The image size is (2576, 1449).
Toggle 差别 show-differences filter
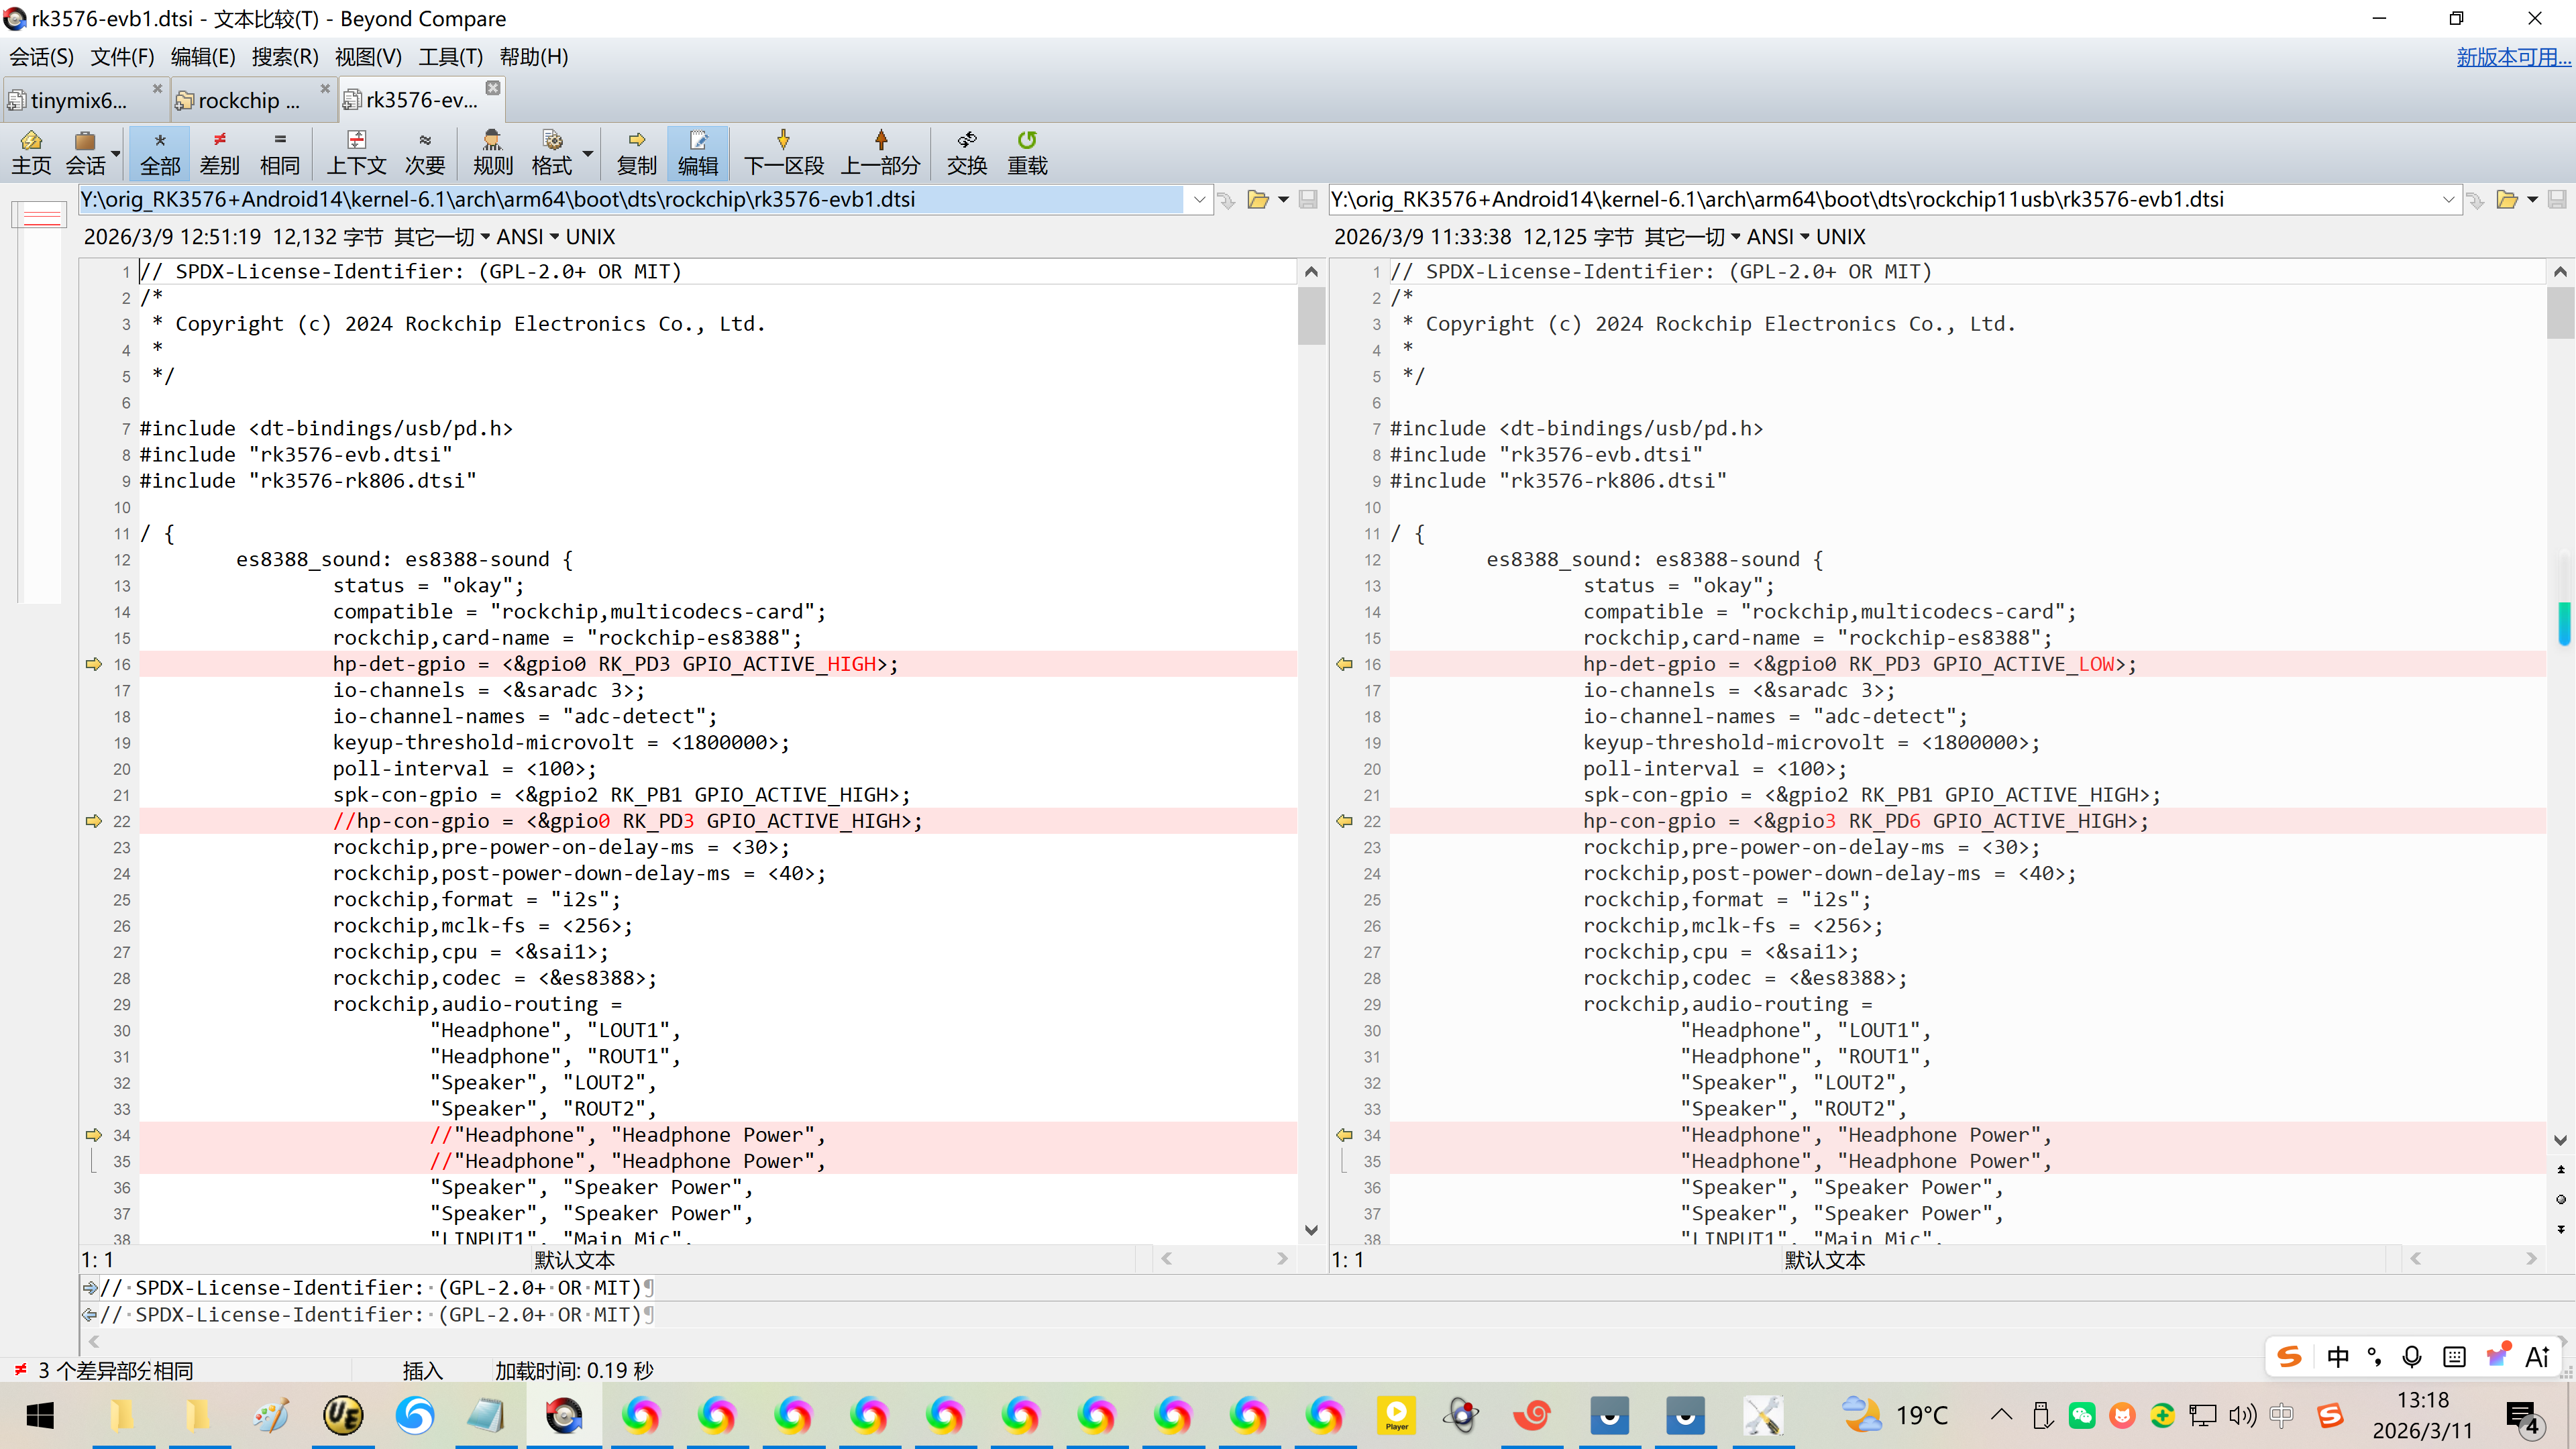coord(219,152)
